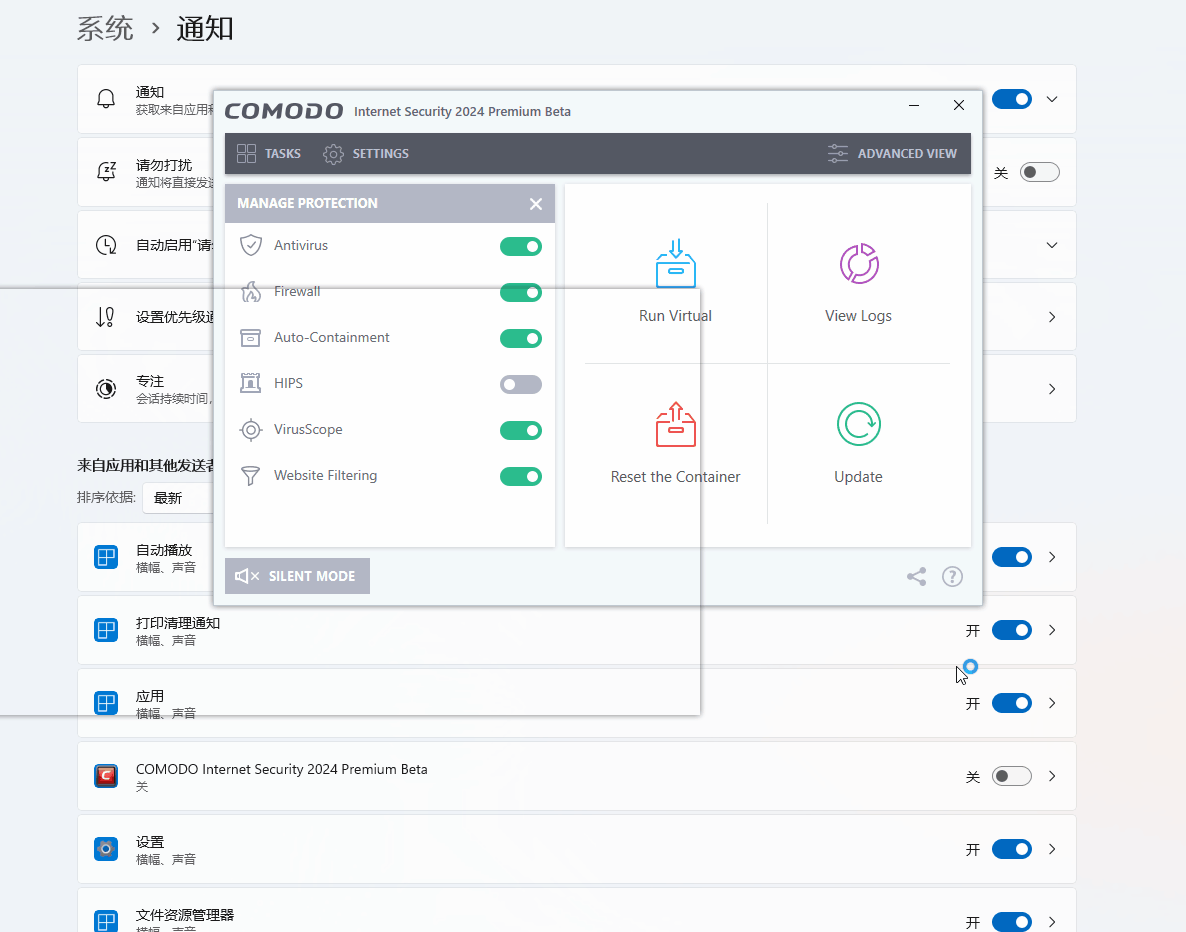
Task: Click the Run Virtual icon
Action: [x=675, y=264]
